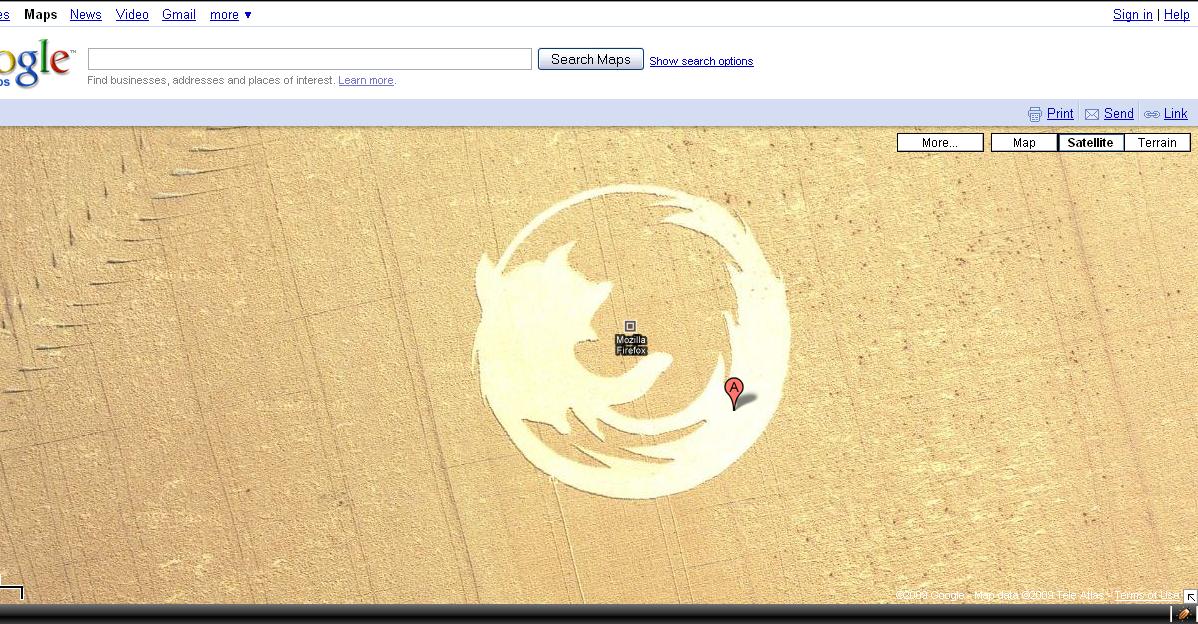Expand the more dropdown arrow
This screenshot has width=1198, height=624.
point(248,15)
